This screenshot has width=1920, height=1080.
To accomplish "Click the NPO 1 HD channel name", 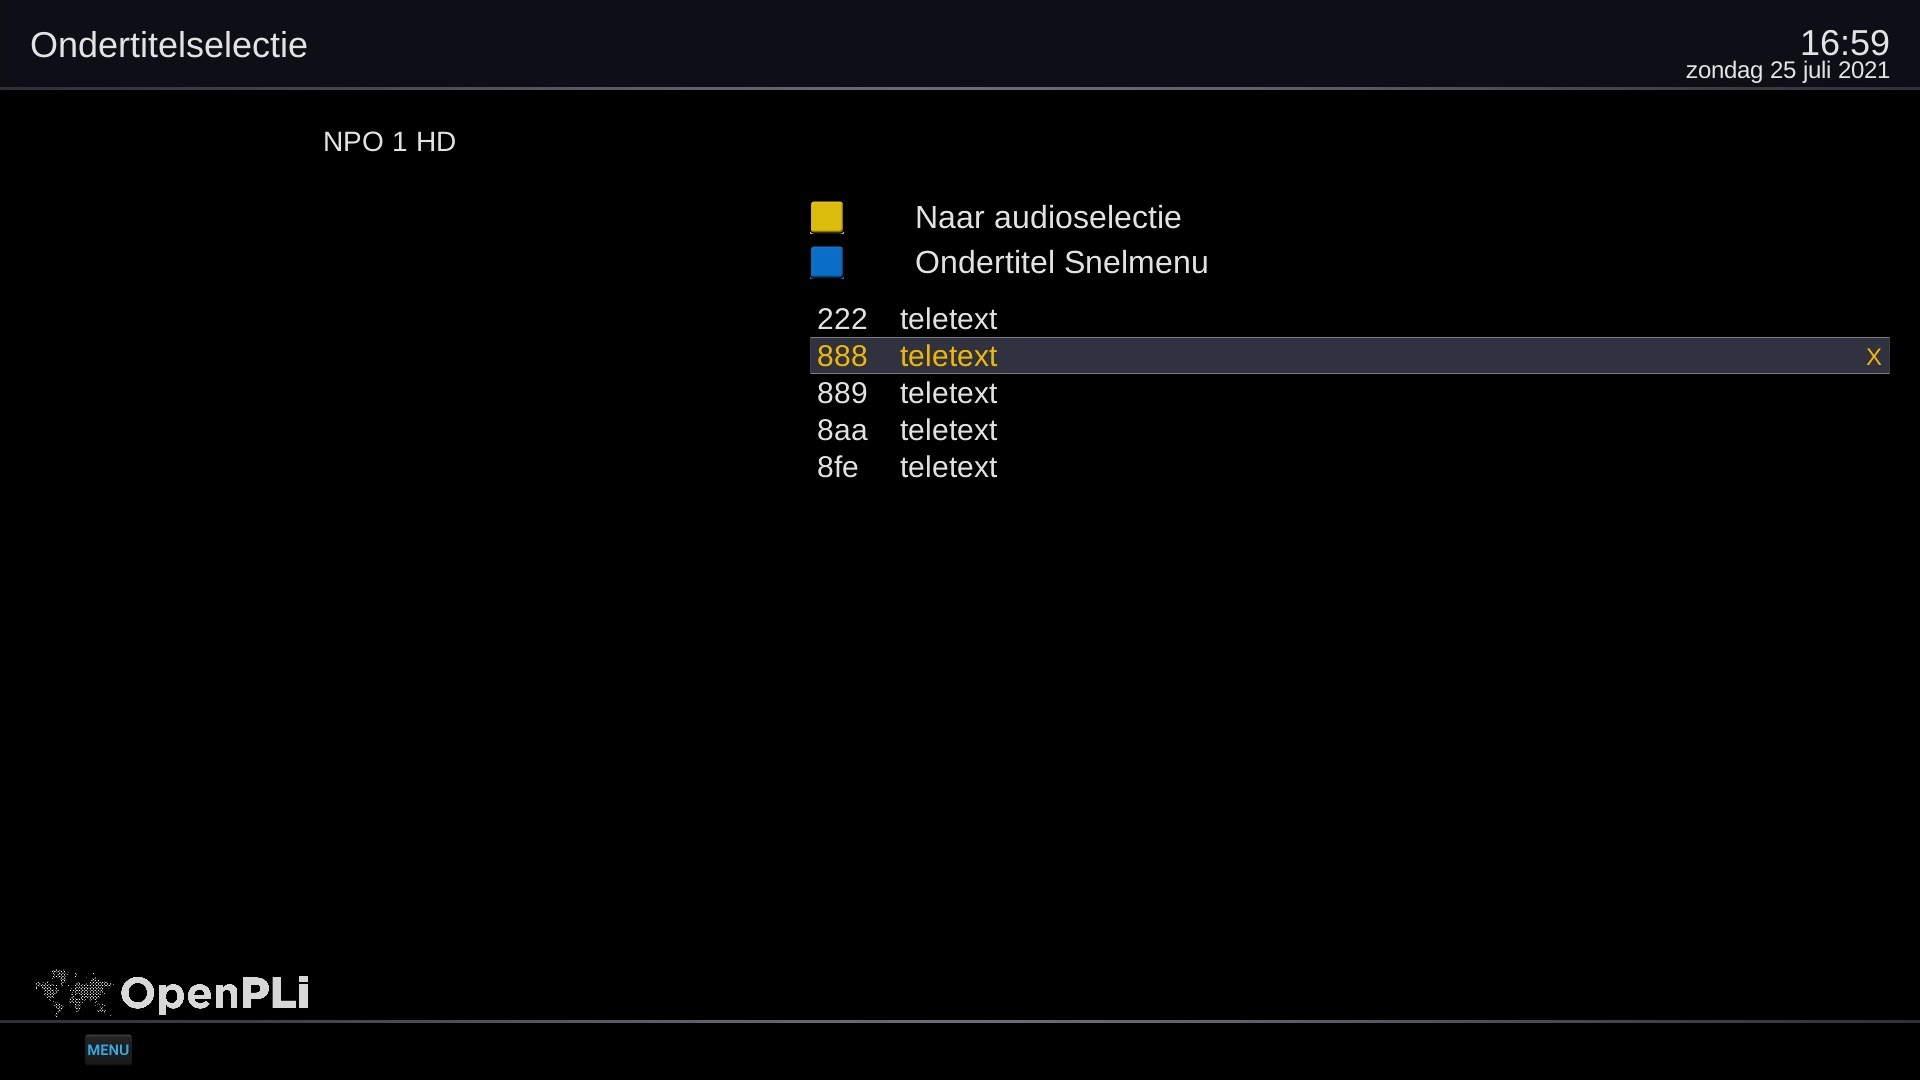I will tap(389, 142).
